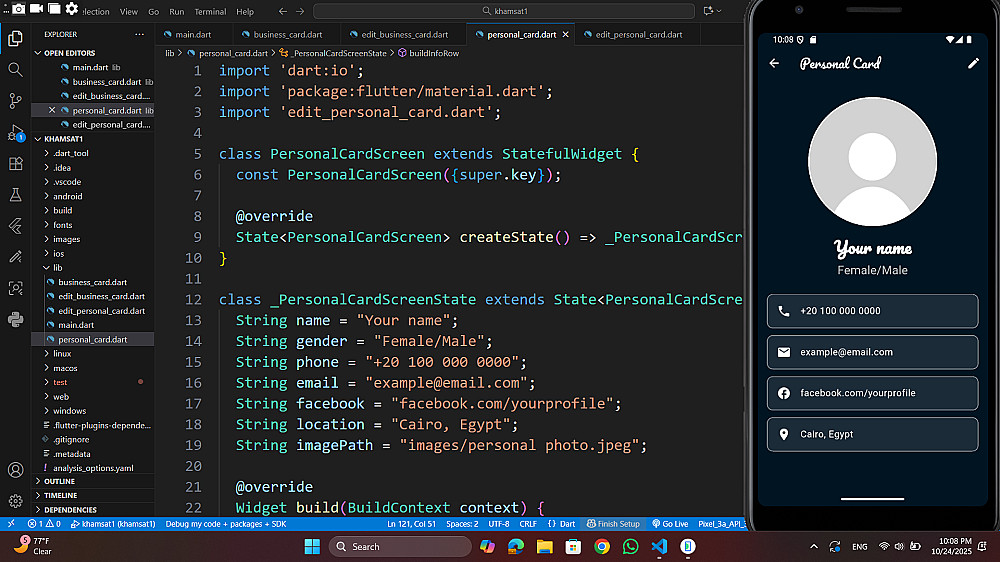1000x562 pixels.
Task: Open the Search view in activity bar
Action: point(15,70)
